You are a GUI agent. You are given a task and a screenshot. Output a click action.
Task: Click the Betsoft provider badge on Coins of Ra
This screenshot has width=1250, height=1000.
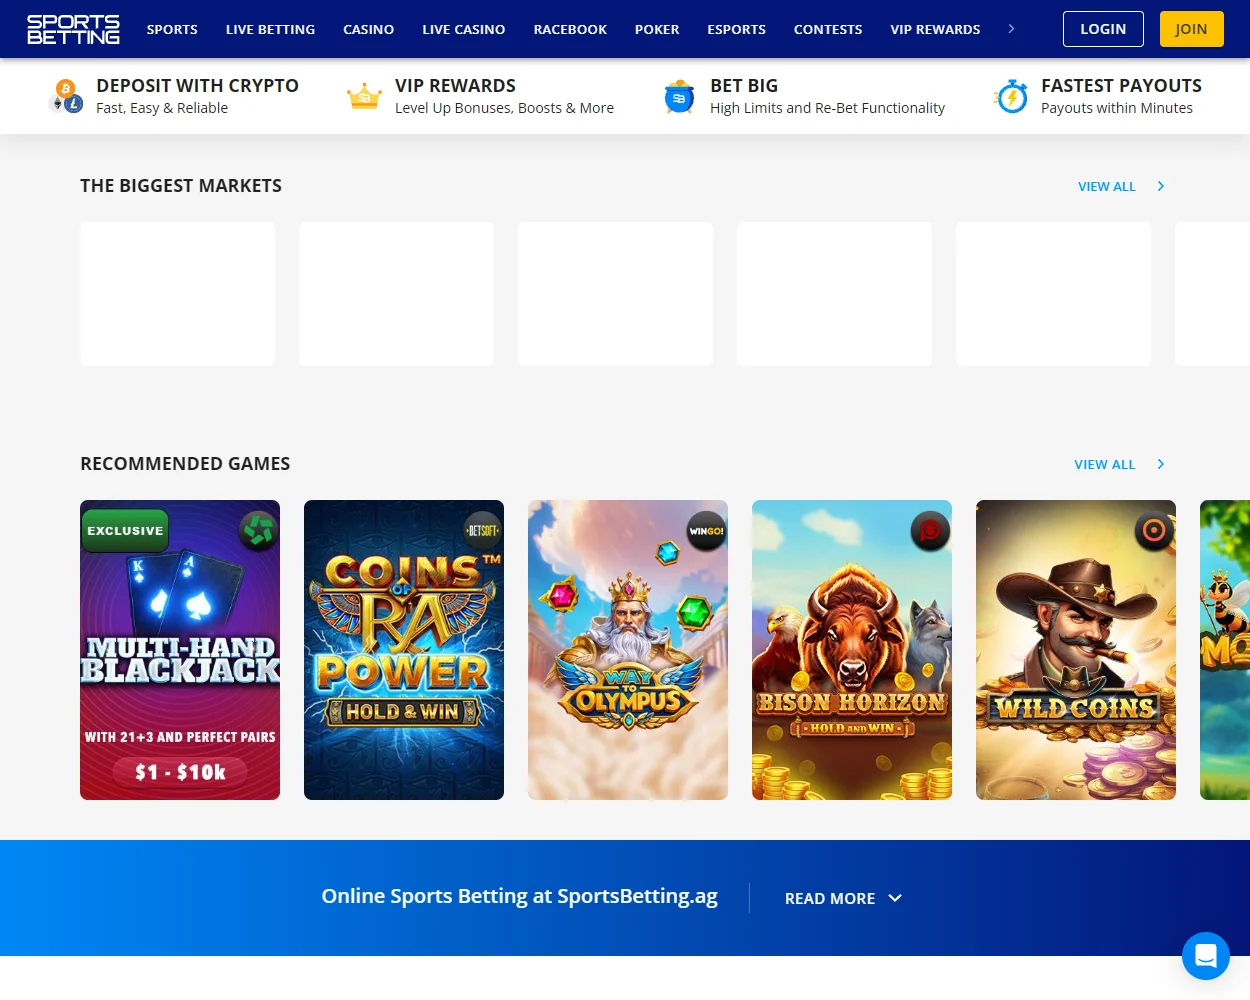(483, 531)
